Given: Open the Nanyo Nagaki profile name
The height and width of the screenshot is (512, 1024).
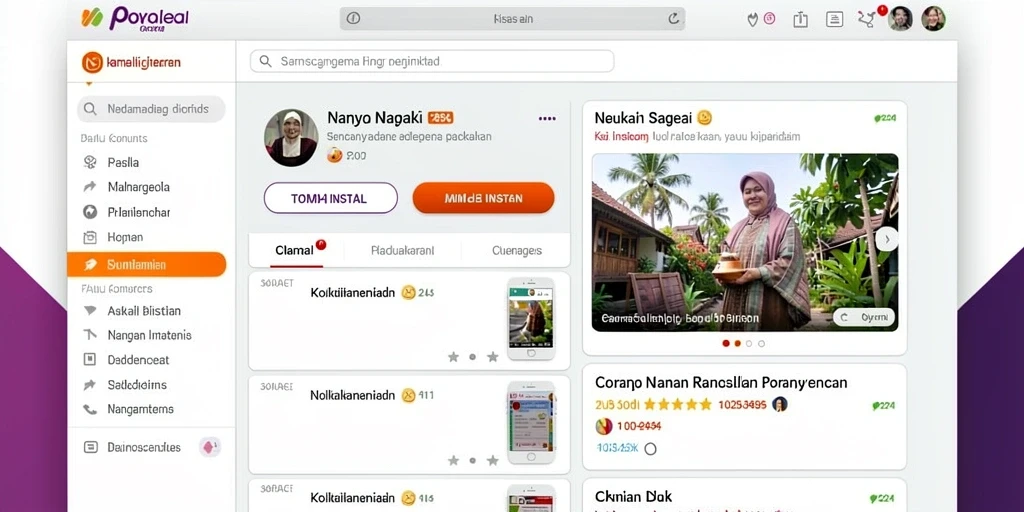Looking at the screenshot, I should coord(375,118).
